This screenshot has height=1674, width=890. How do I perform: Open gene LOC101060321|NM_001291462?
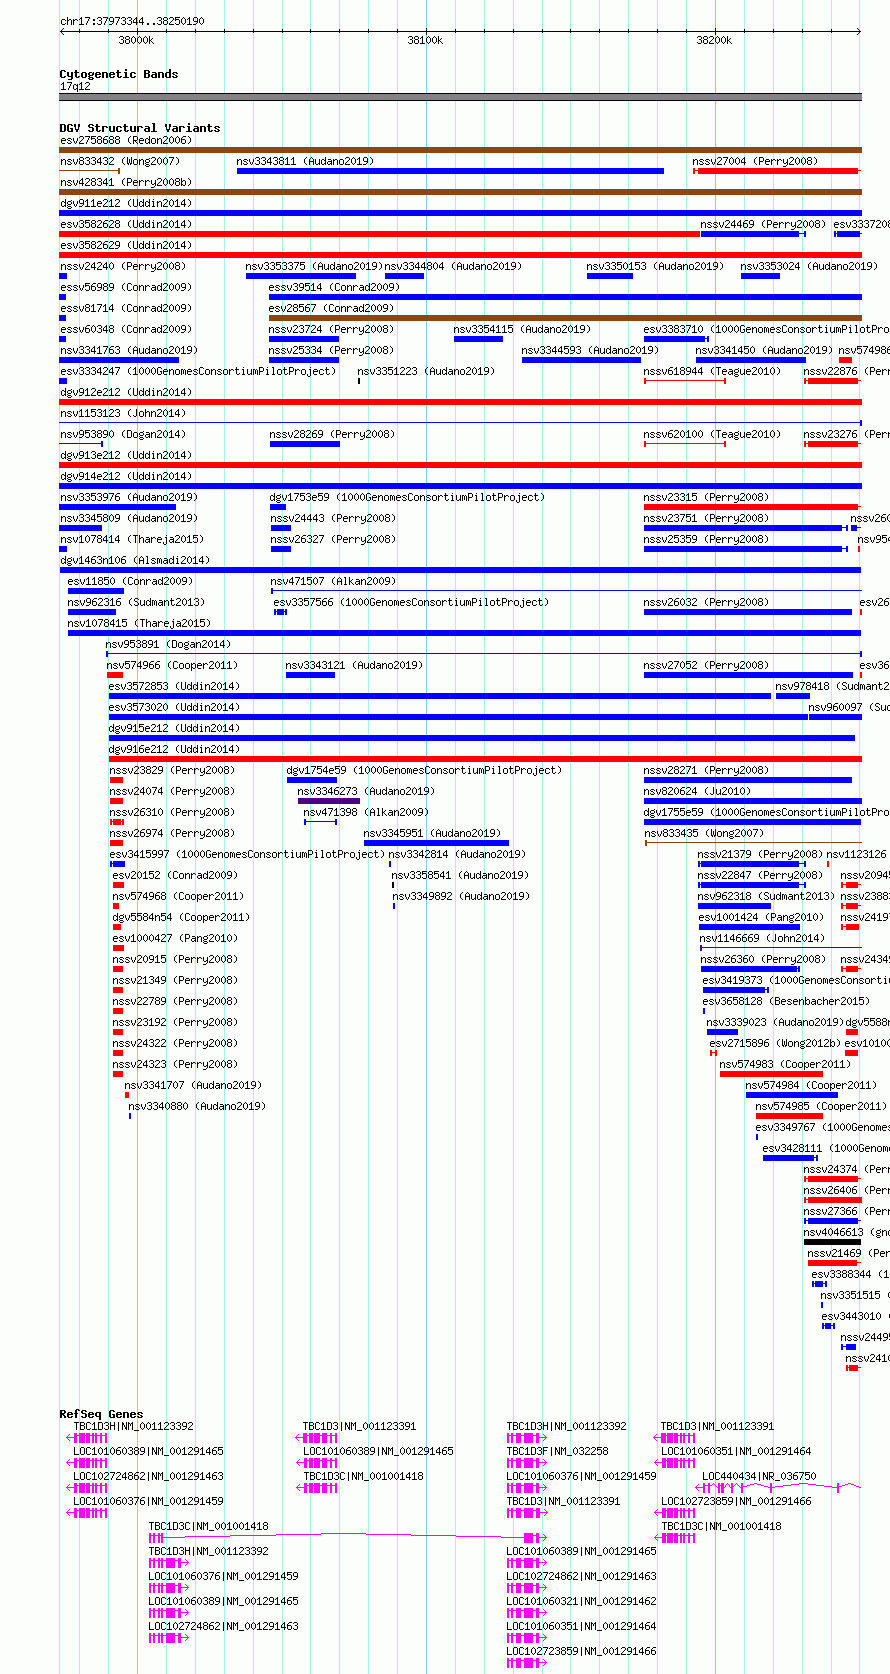pos(581,1601)
